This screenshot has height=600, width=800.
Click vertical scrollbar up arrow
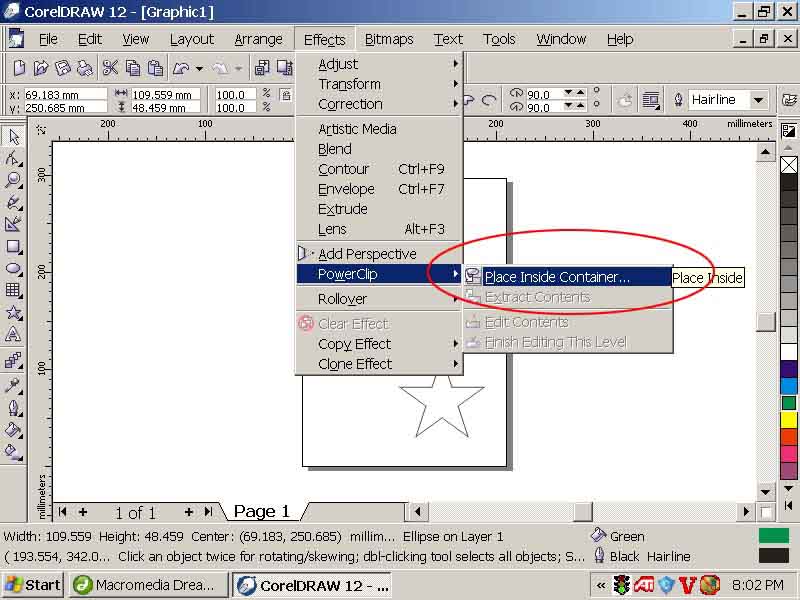(765, 152)
